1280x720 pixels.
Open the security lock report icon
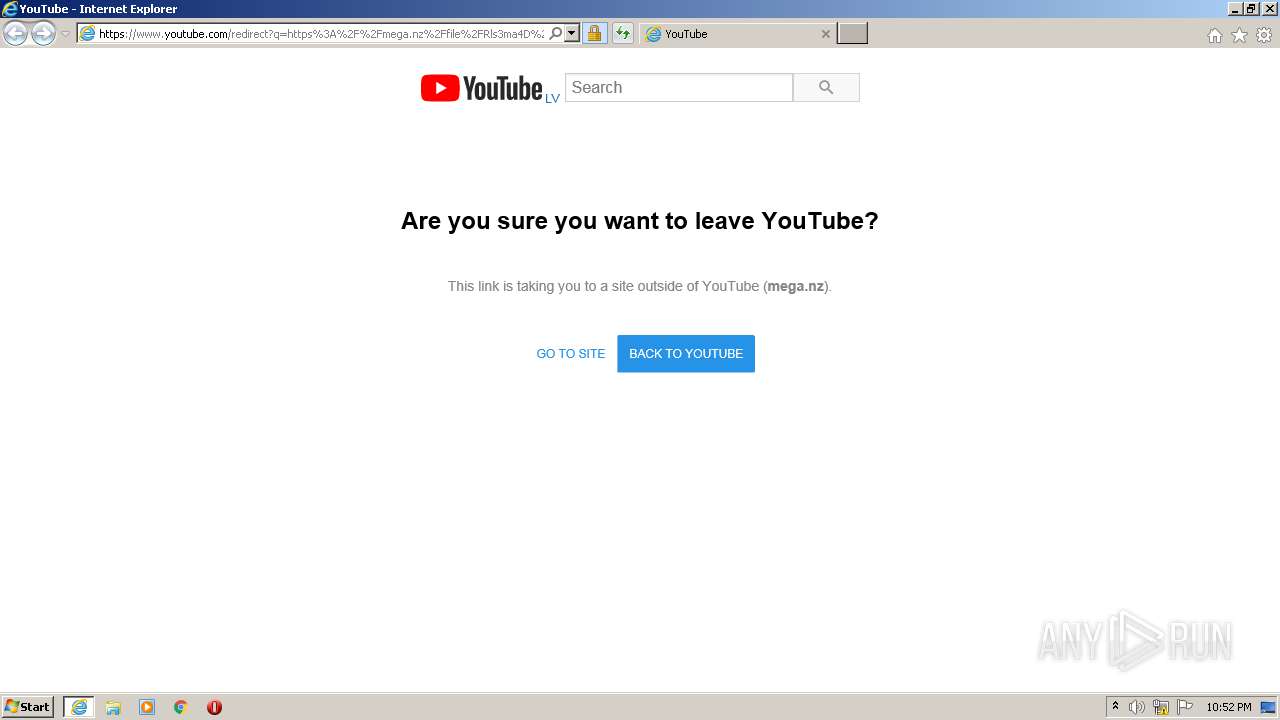[594, 34]
